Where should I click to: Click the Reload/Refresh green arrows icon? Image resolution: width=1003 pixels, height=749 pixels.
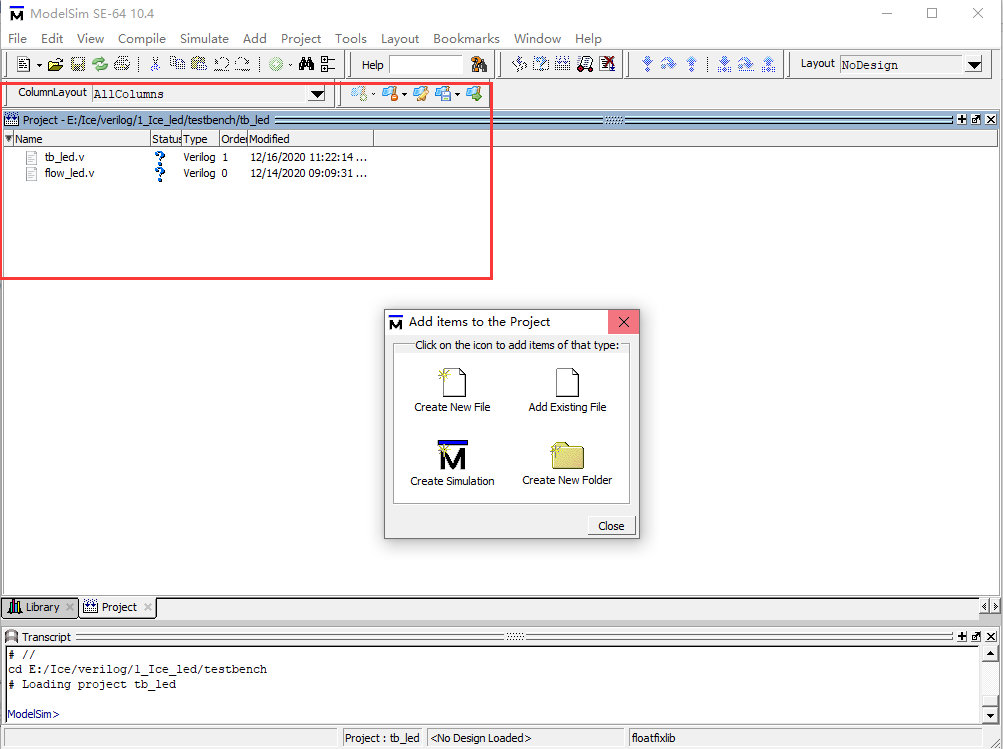point(99,63)
